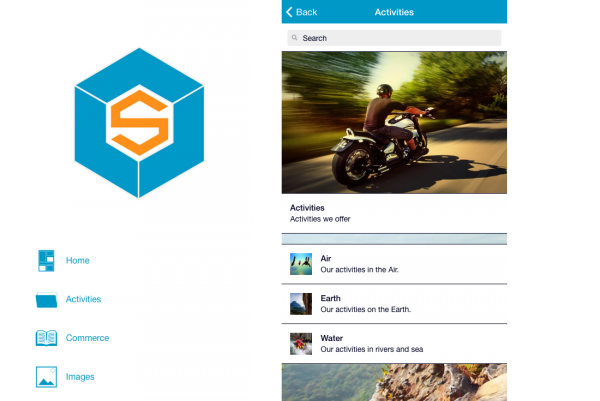
Task: Select the Air activities list row
Action: [x=394, y=264]
